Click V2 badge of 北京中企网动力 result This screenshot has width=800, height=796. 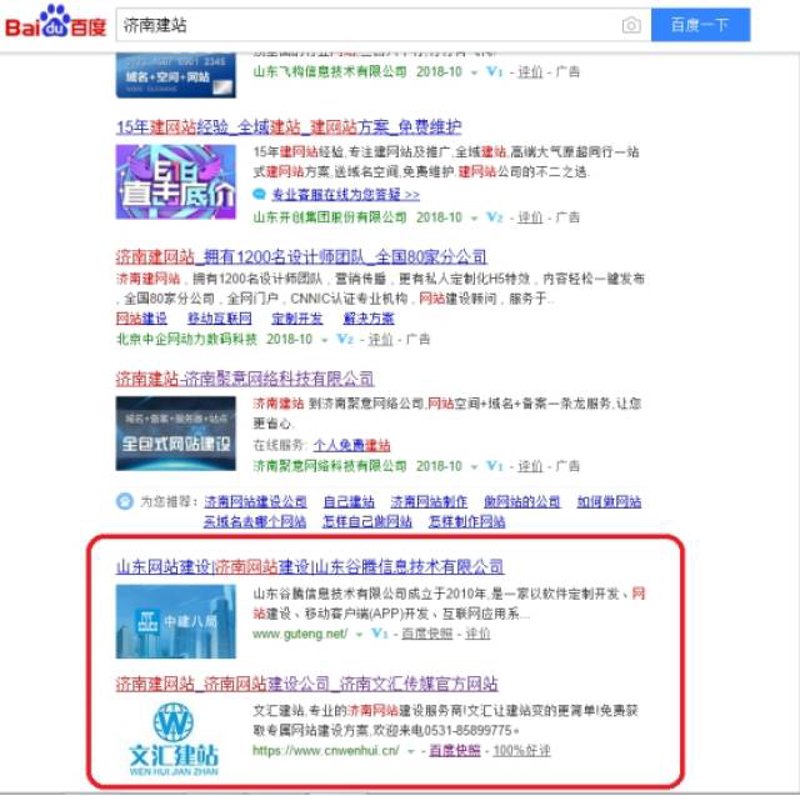pyautogui.click(x=344, y=339)
